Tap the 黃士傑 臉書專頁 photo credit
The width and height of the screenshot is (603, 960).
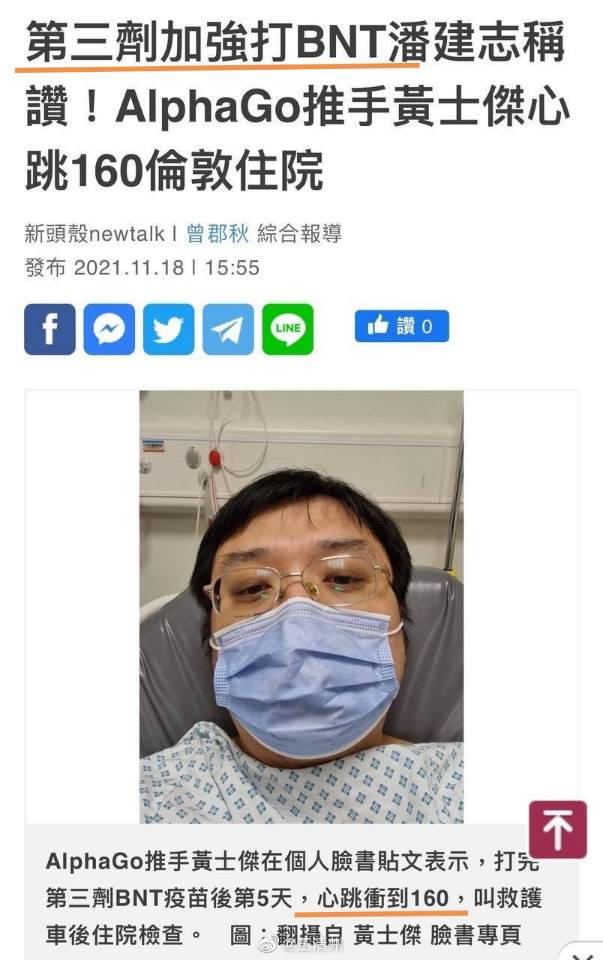437,935
